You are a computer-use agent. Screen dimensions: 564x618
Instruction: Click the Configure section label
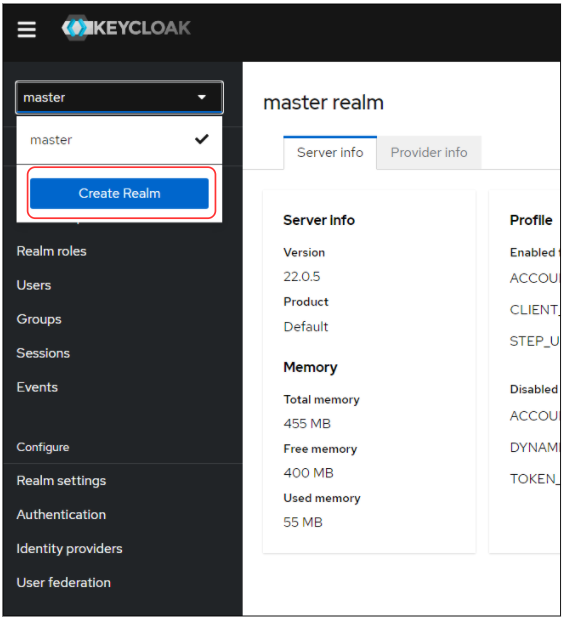point(43,447)
